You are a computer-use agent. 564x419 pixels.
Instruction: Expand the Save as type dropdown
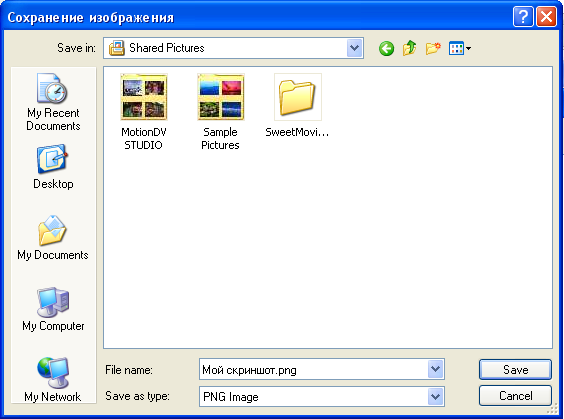tap(435, 396)
